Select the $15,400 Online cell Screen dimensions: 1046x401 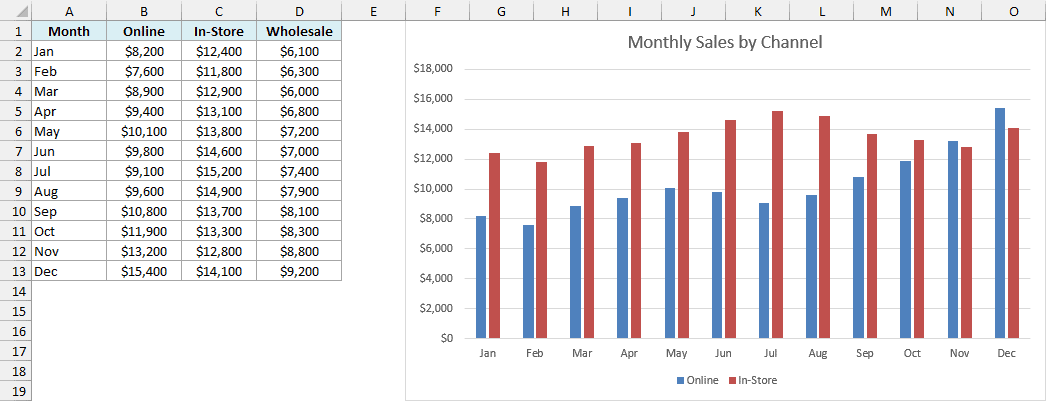[x=144, y=272]
